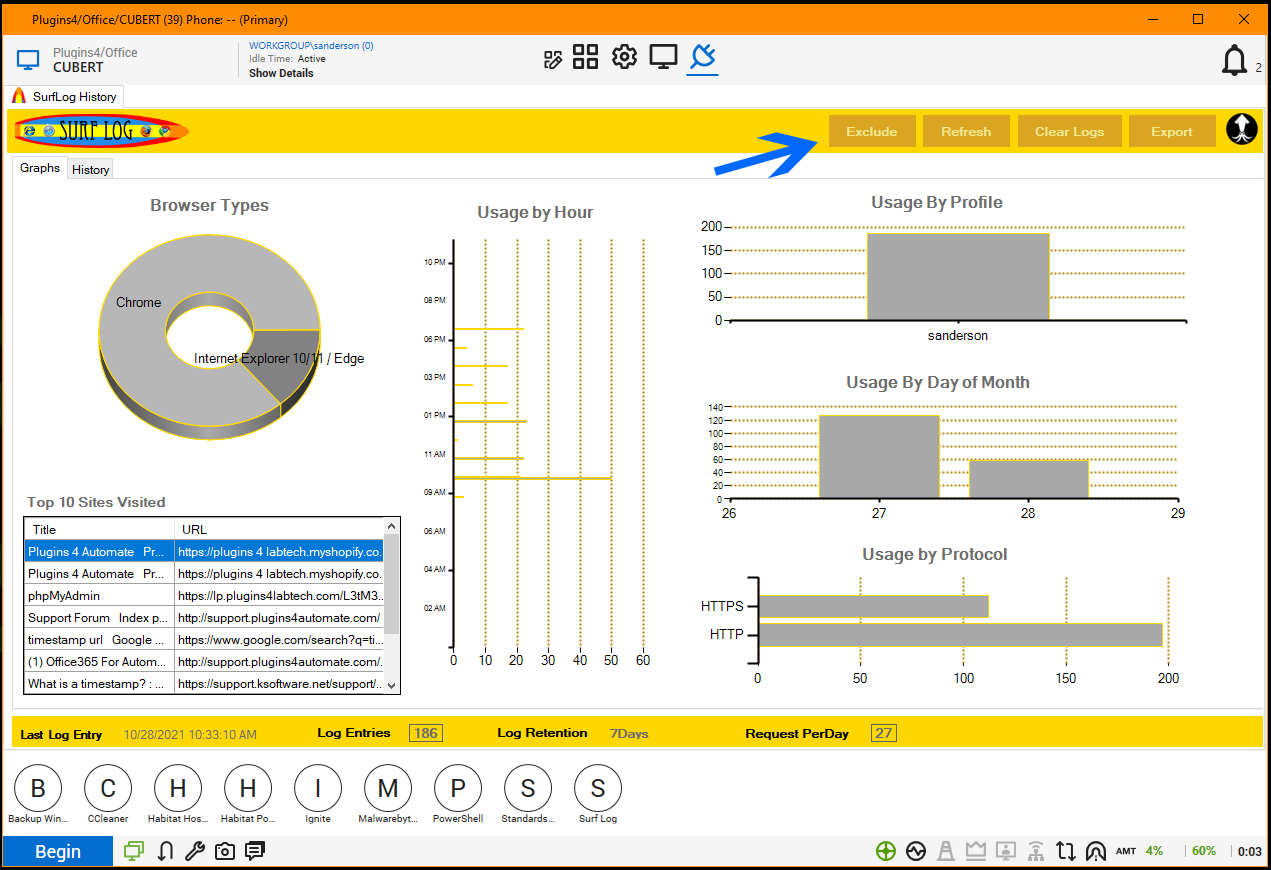
Task: Click the magnet icon in the bottom bar
Action: coord(166,851)
